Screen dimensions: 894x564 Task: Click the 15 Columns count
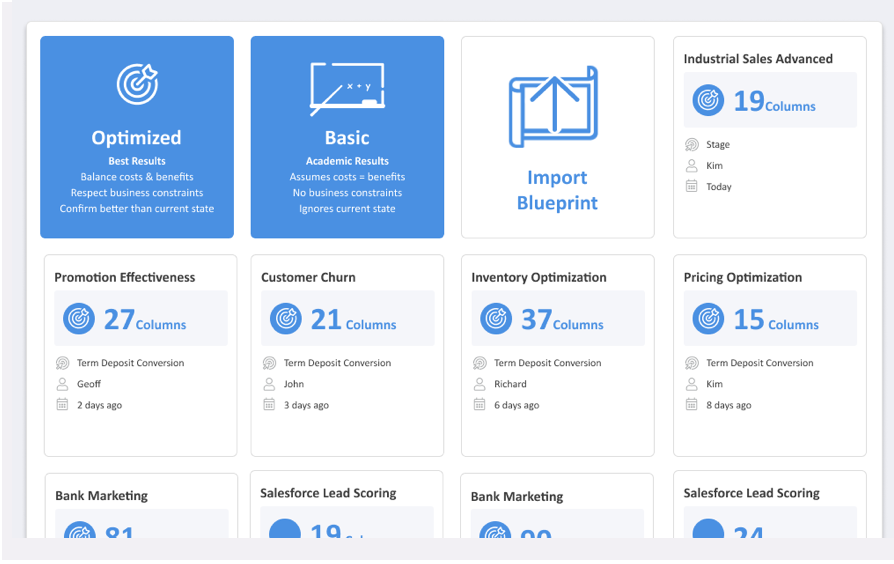click(x=776, y=319)
